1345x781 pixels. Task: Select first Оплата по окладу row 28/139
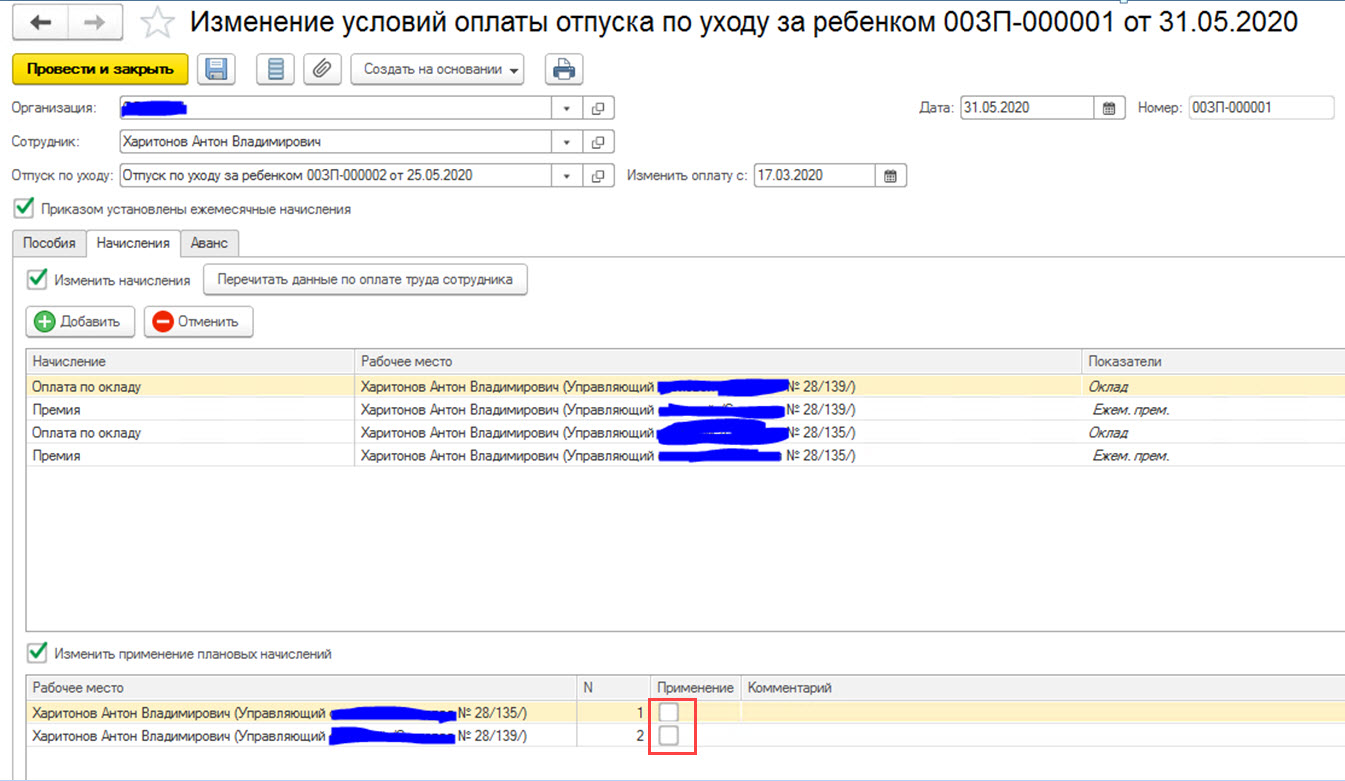point(685,386)
